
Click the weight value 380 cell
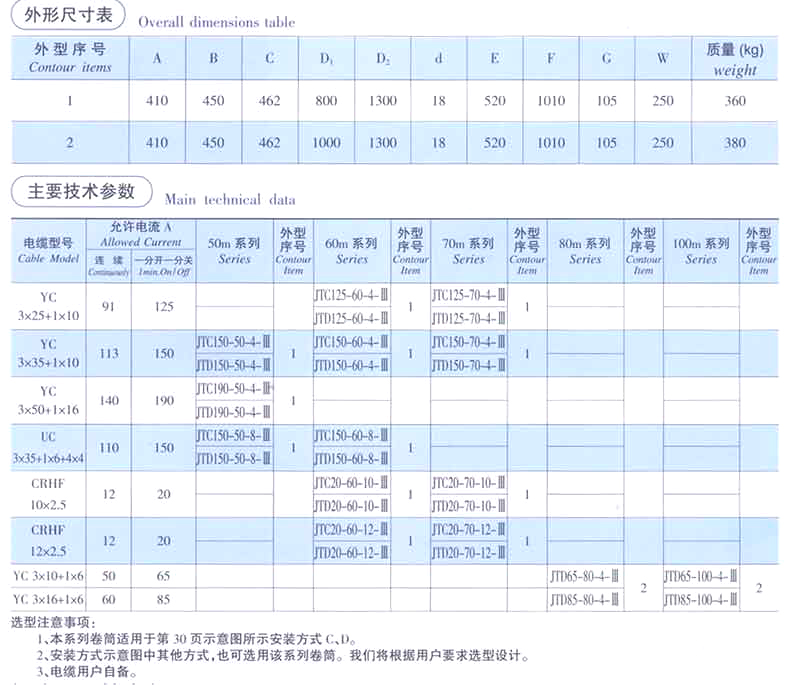[734, 143]
